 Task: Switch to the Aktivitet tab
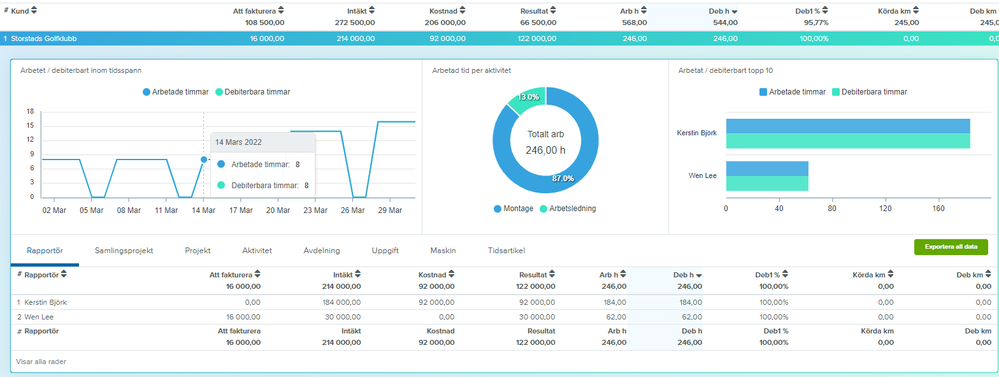(257, 250)
